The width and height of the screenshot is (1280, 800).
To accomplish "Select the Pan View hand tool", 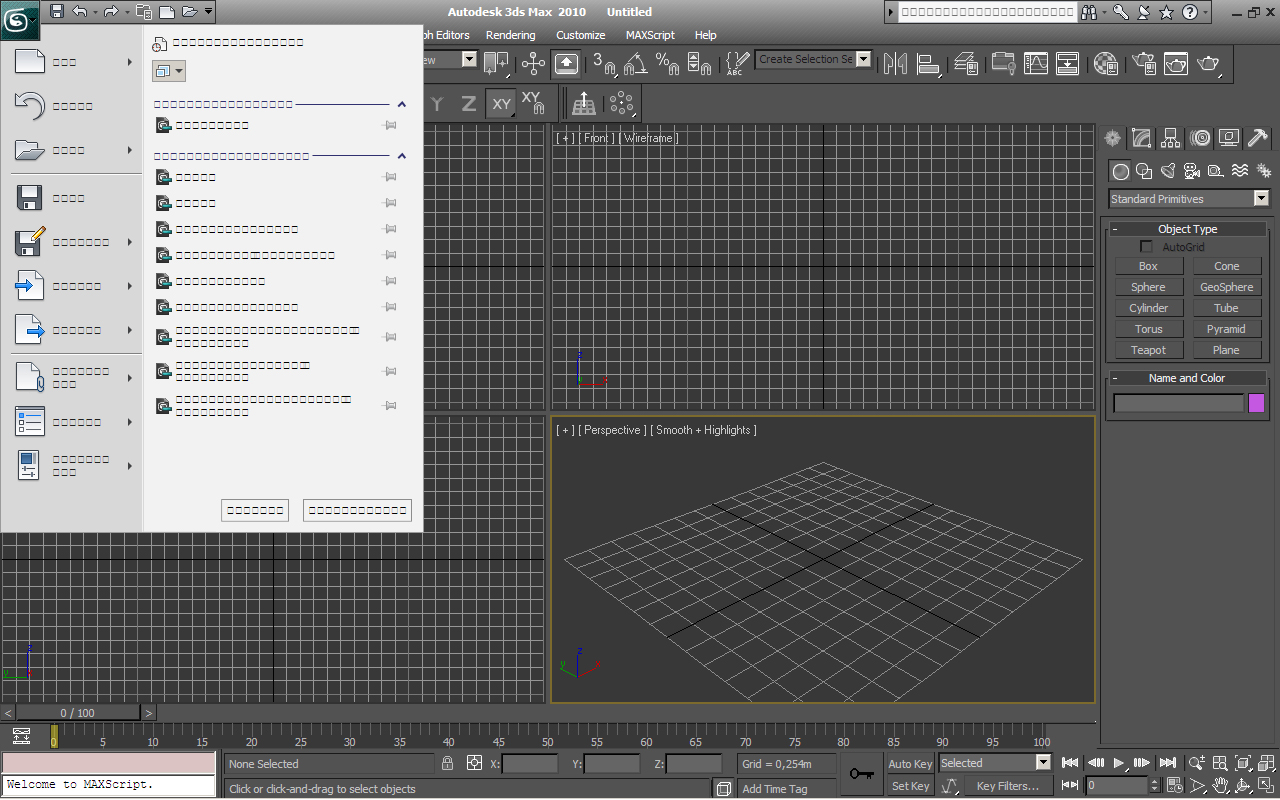I will 1221,786.
